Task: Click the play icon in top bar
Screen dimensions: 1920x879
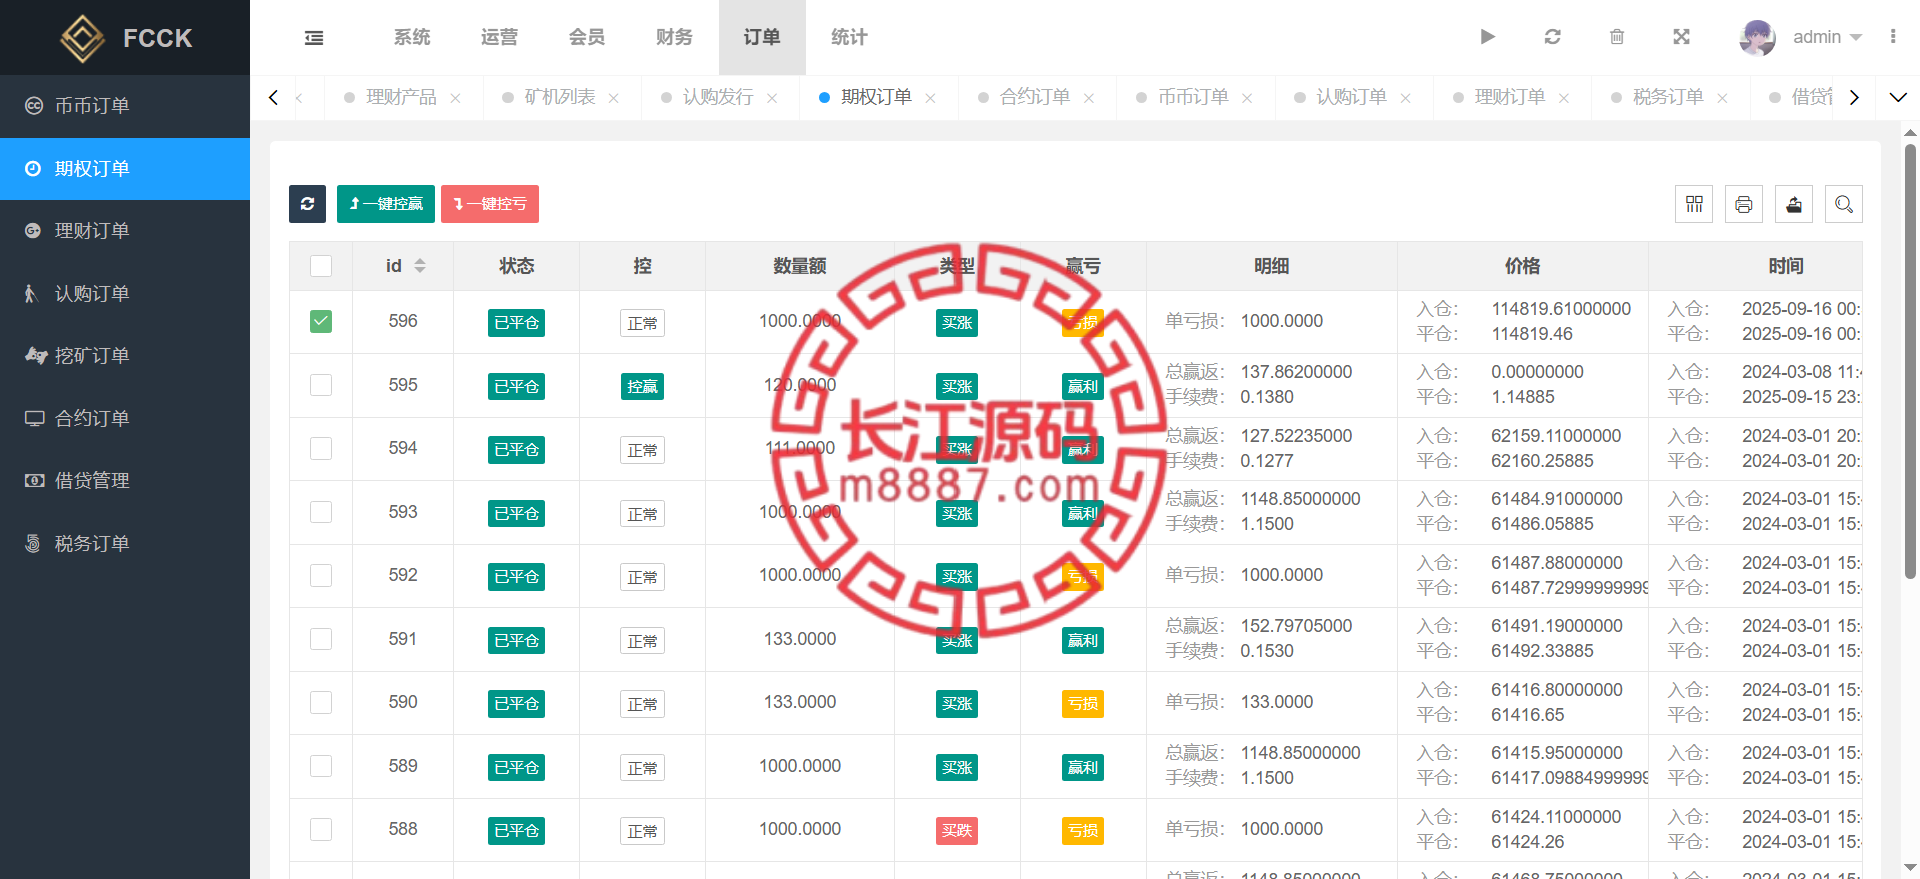Action: tap(1488, 37)
